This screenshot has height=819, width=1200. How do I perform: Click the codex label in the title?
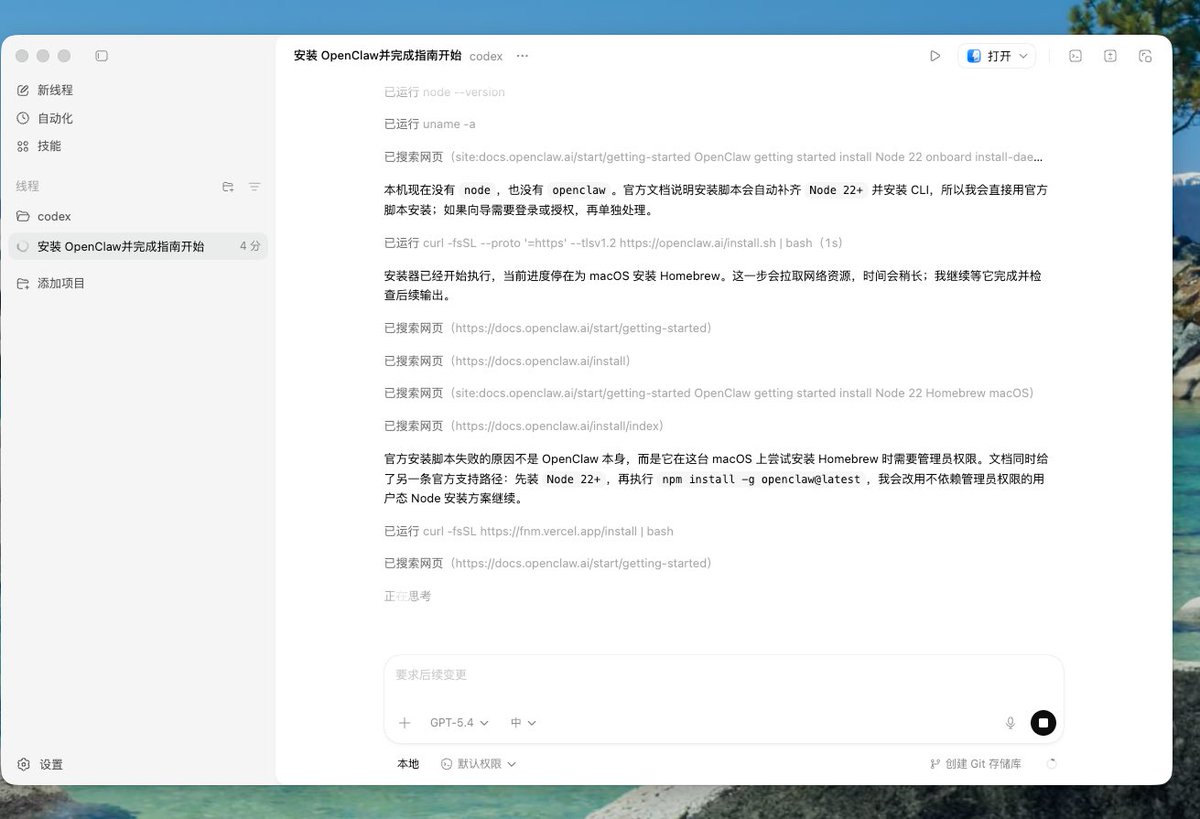[486, 56]
